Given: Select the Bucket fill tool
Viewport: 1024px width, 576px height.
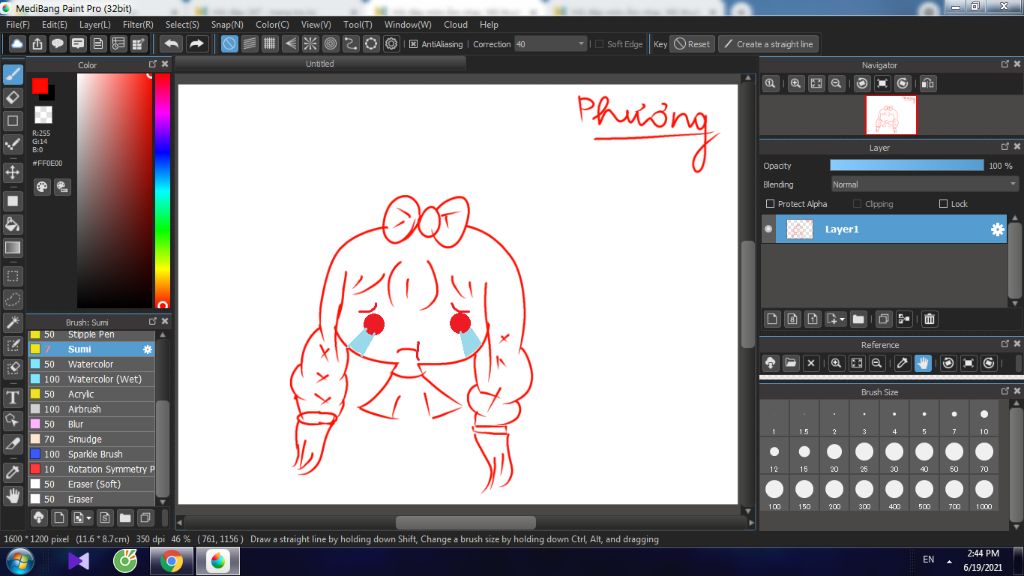Looking at the screenshot, I should (12, 224).
